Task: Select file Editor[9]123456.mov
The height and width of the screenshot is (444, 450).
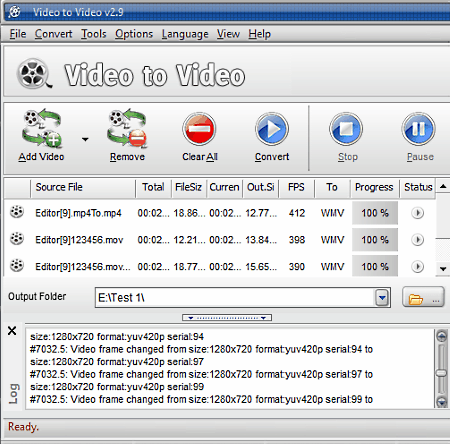Action: pyautogui.click(x=79, y=240)
